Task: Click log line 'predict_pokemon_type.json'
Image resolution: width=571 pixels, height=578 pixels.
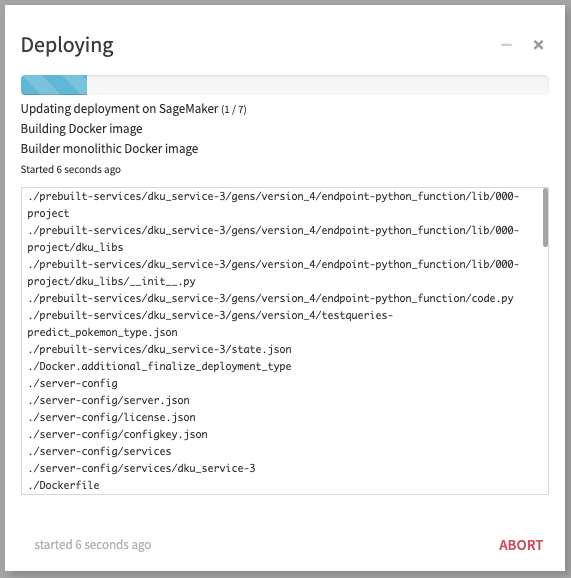Action: click(x=102, y=332)
